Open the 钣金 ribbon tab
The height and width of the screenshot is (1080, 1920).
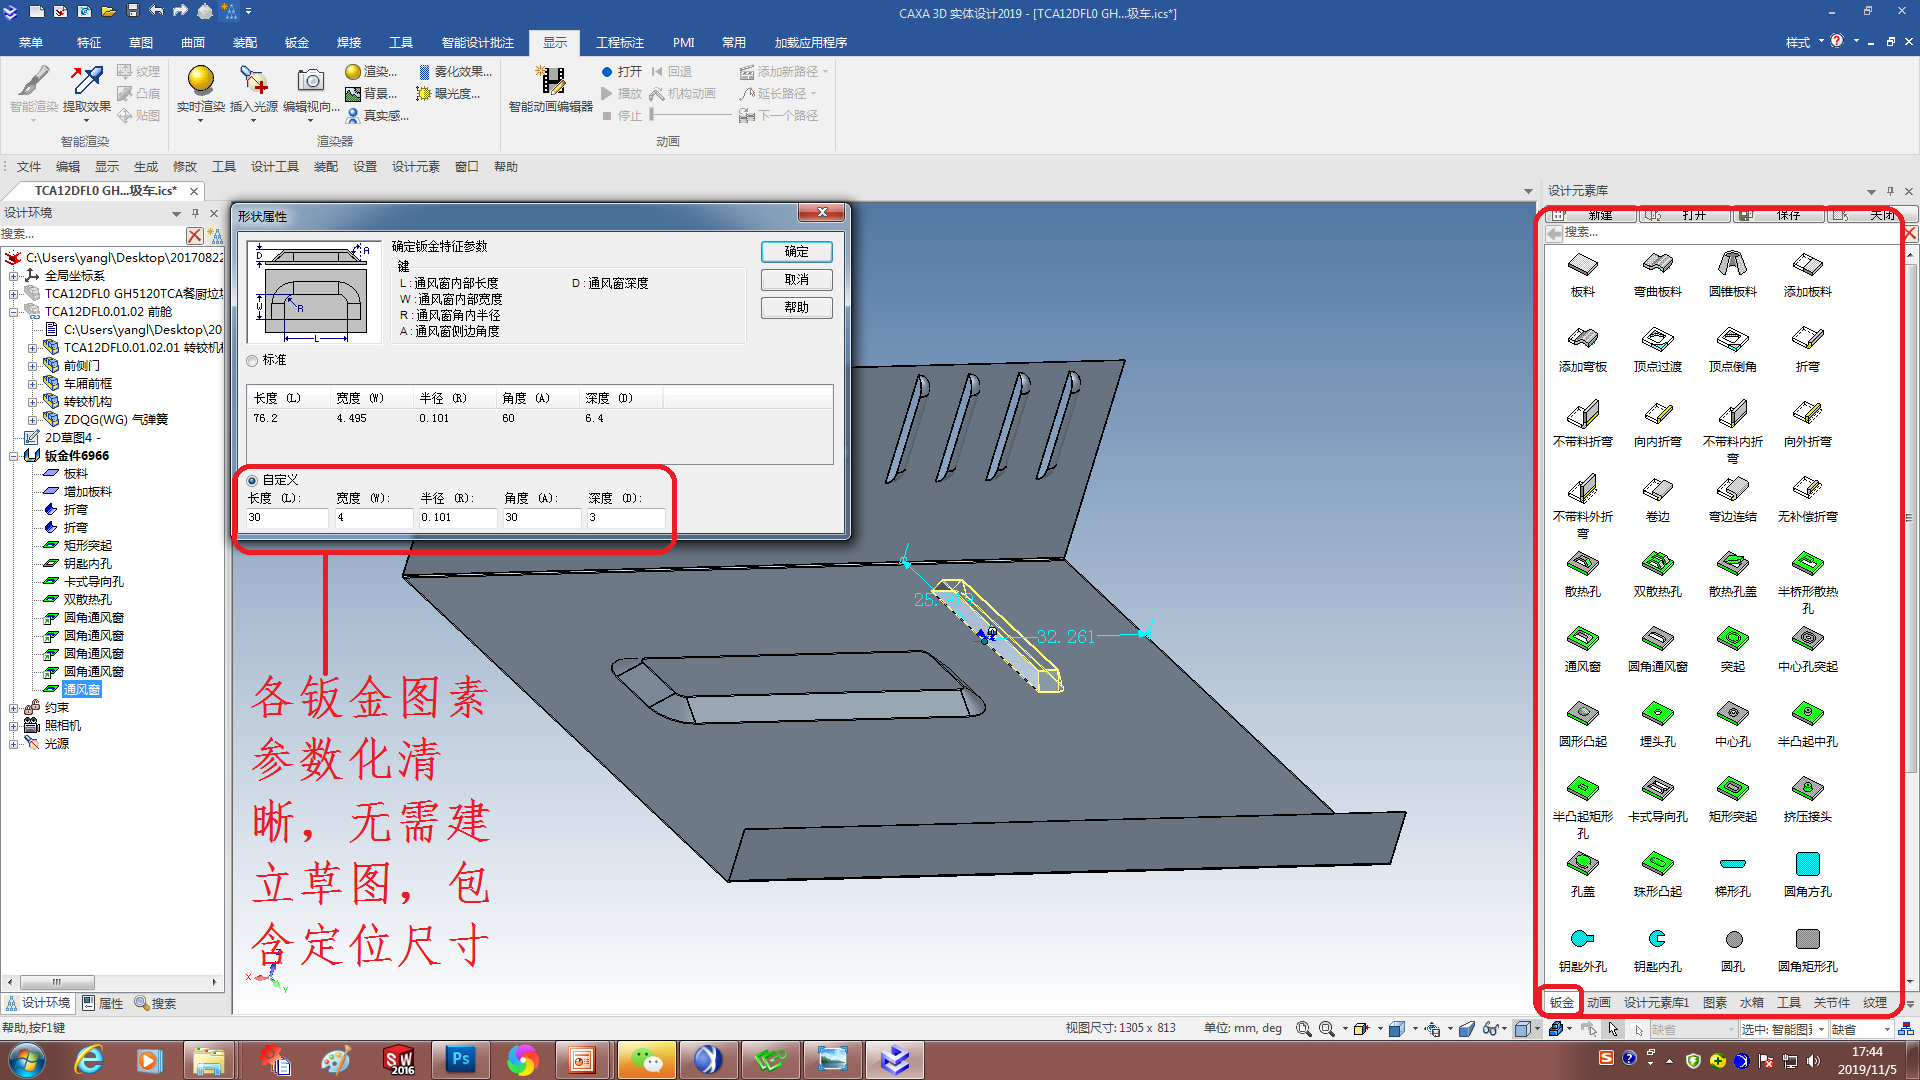[297, 42]
